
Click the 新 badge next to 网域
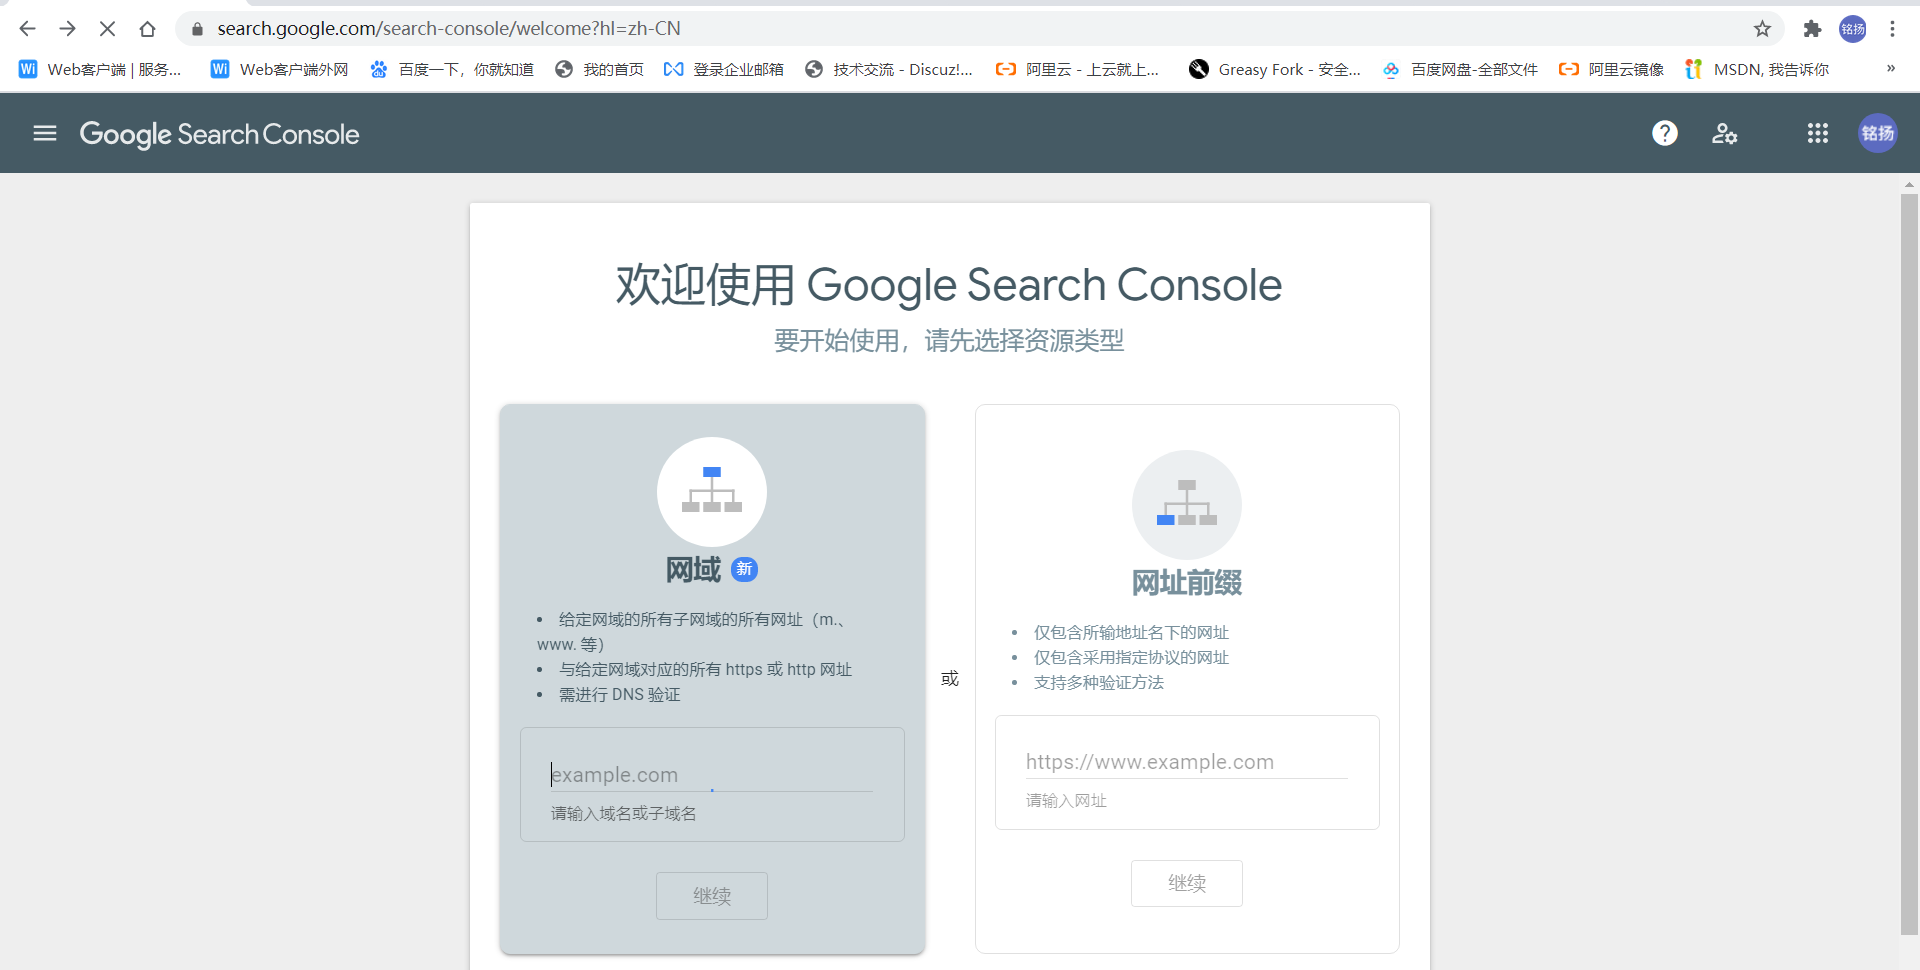(x=745, y=569)
